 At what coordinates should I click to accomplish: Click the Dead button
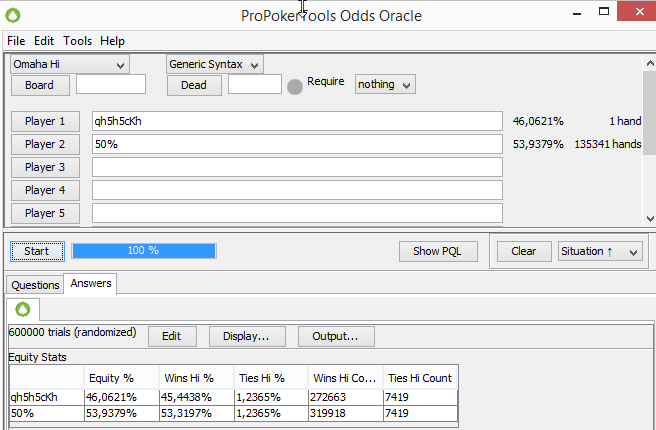point(194,85)
